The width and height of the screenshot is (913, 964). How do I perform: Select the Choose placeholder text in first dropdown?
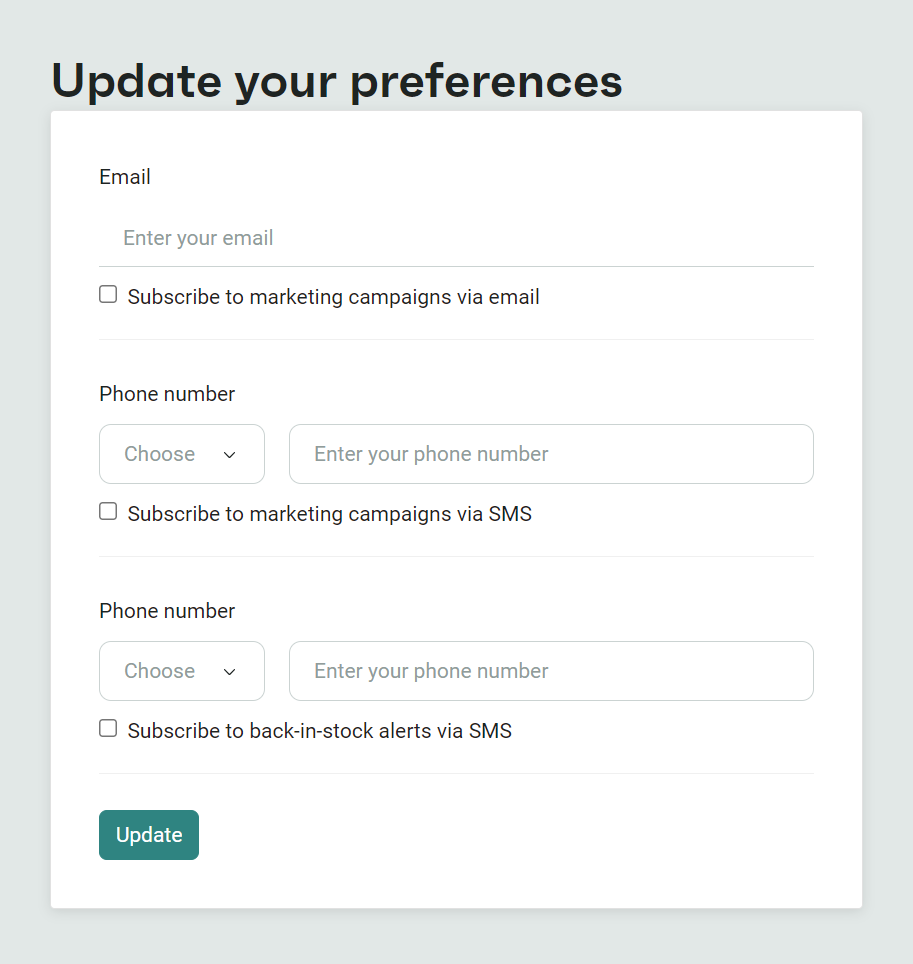(x=159, y=453)
